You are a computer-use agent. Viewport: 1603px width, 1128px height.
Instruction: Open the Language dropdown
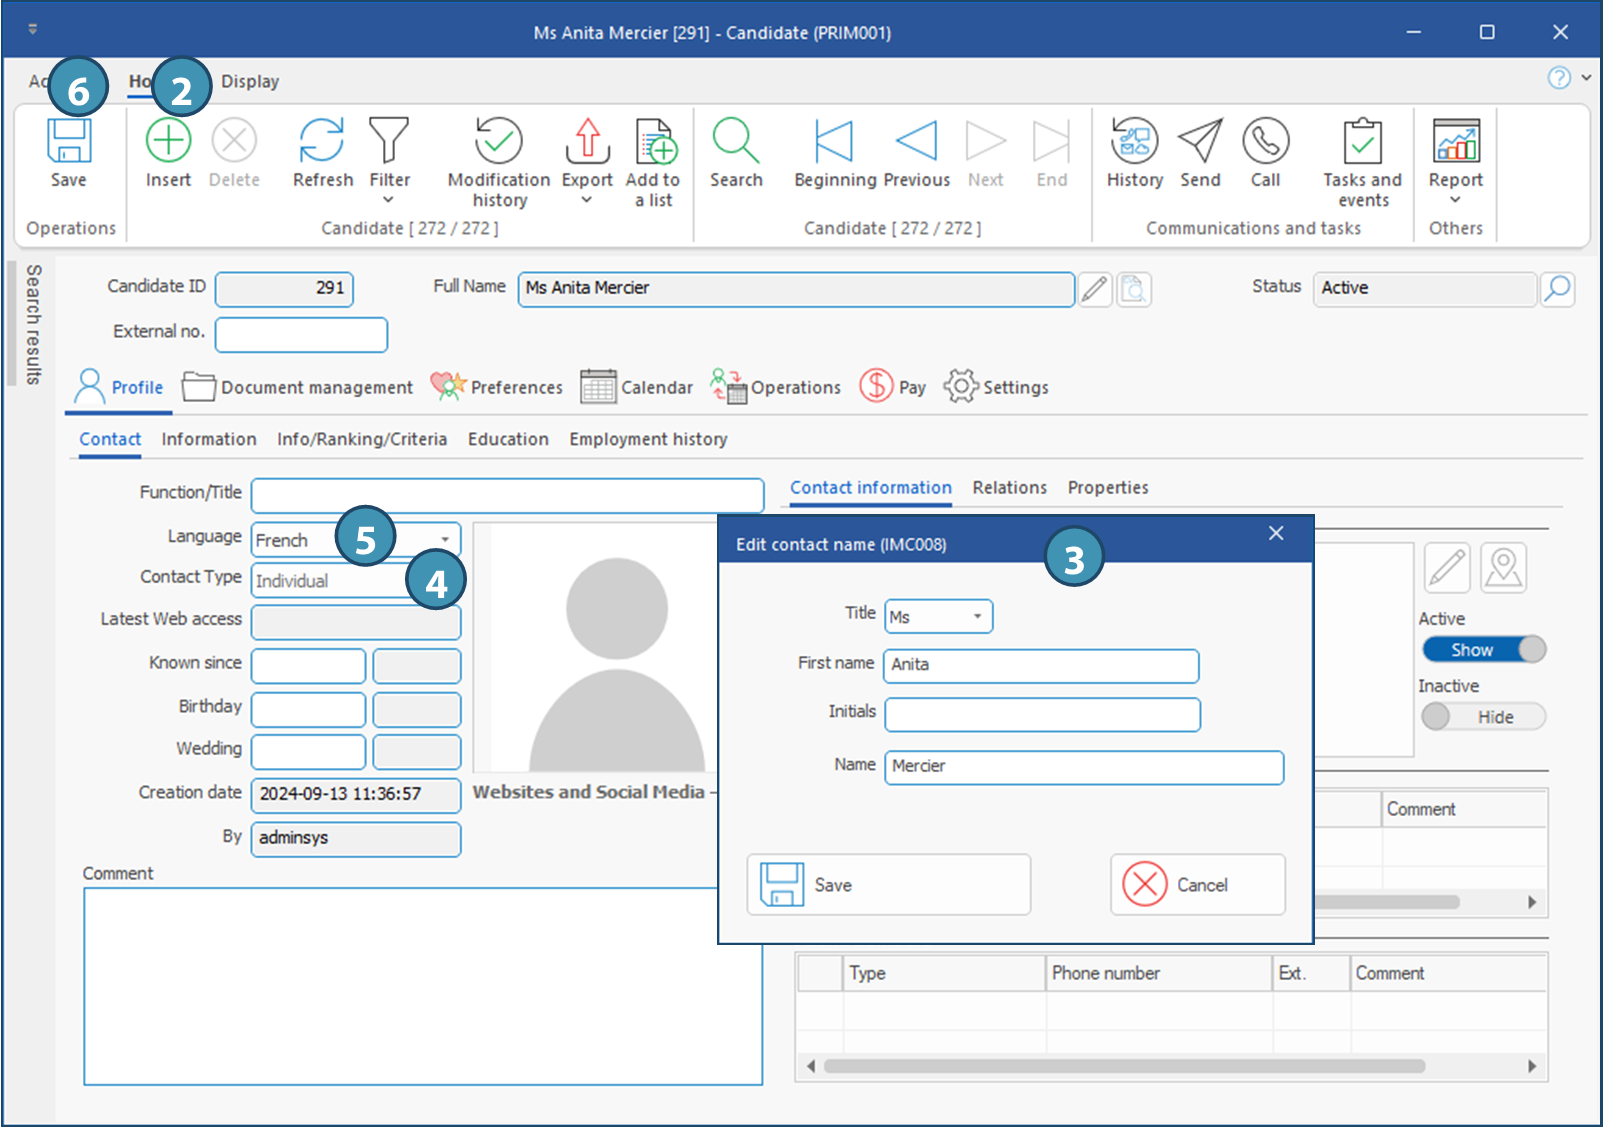pos(445,540)
